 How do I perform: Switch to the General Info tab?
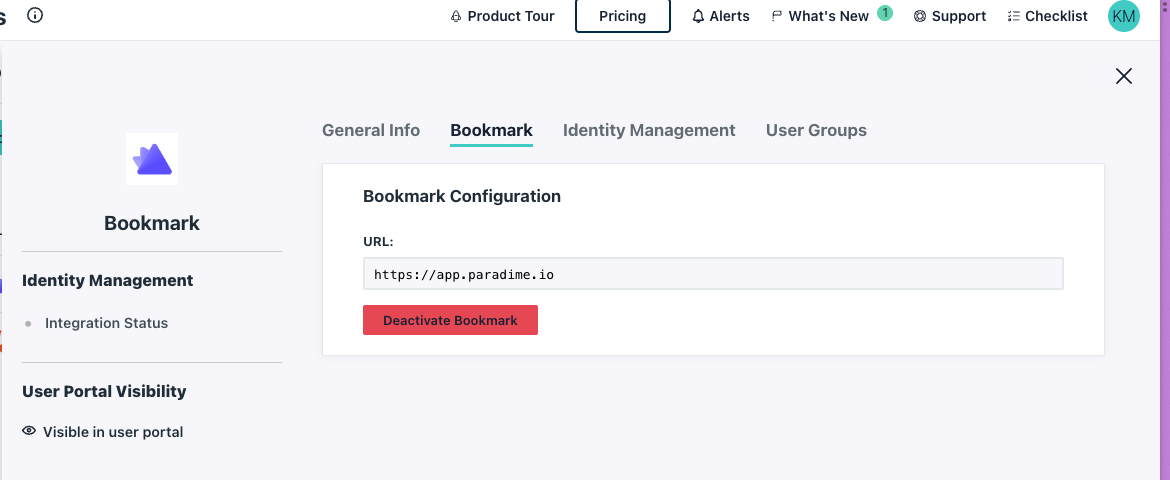point(371,130)
